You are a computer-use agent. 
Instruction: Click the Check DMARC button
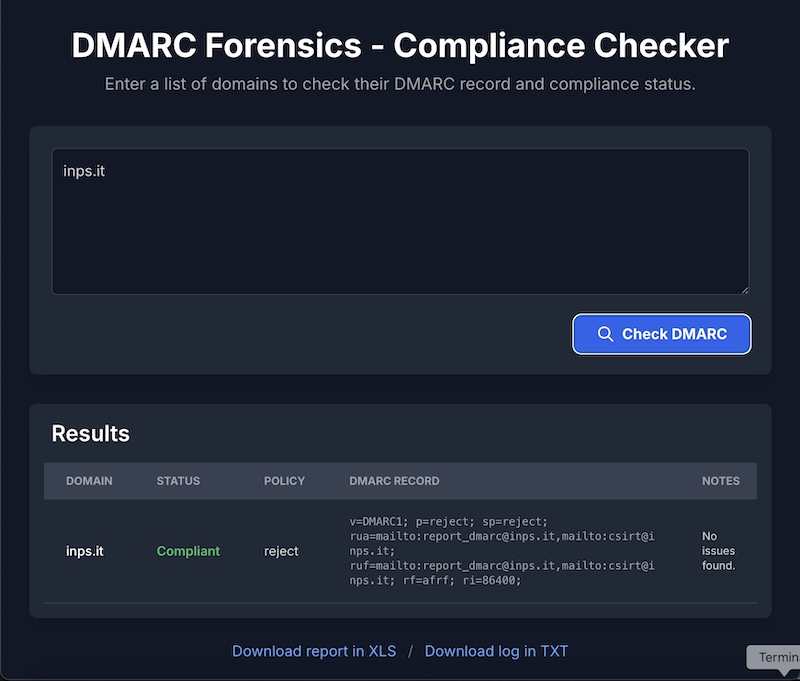[x=661, y=334]
